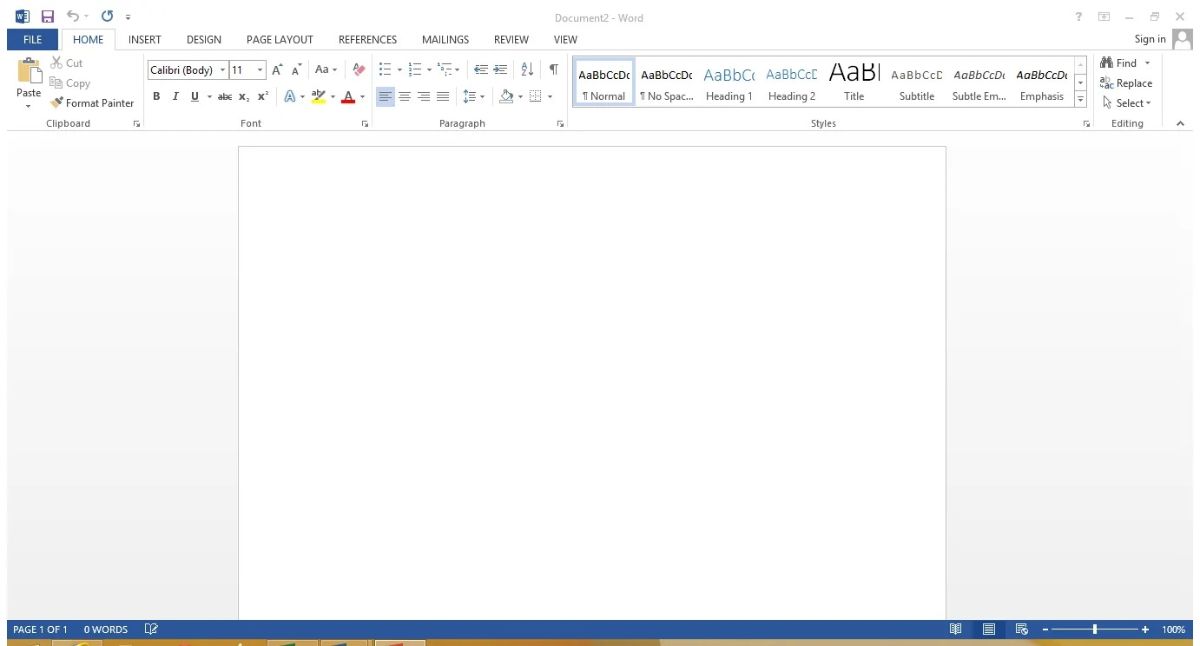1200x646 pixels.
Task: Toggle Align Left paragraph alignment
Action: tap(386, 97)
